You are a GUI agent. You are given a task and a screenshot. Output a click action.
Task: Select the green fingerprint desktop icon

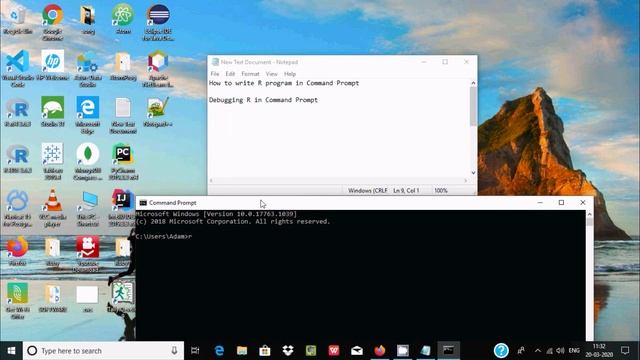[x=18, y=300]
